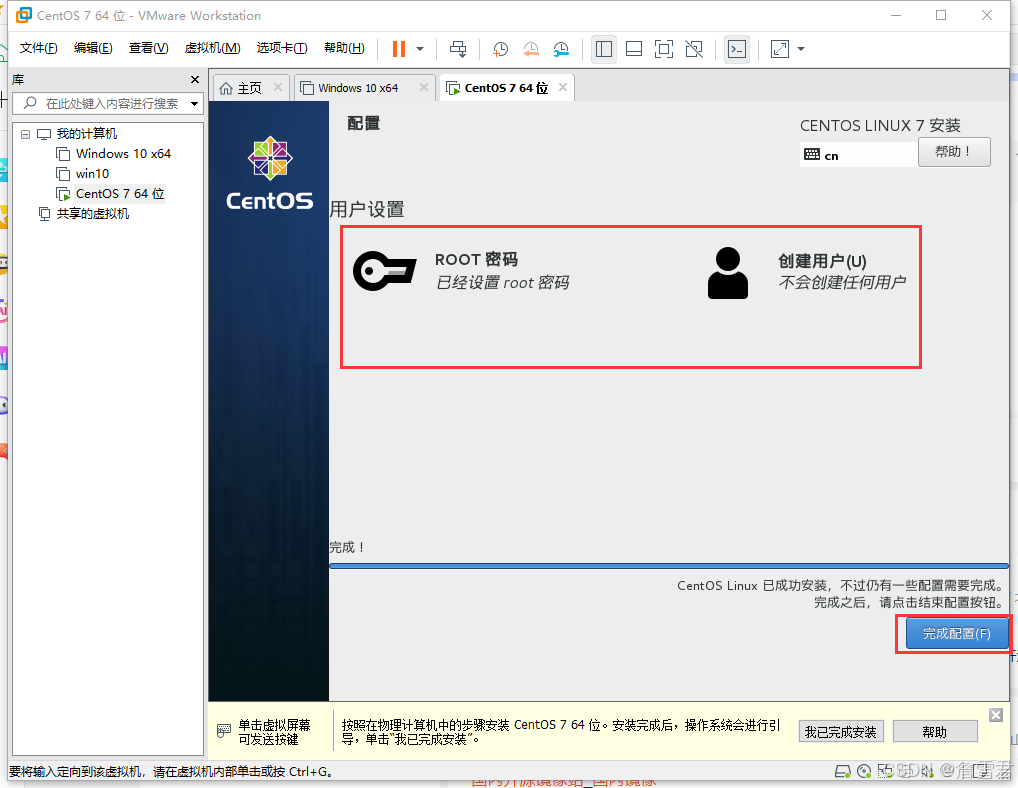Close the 主页 tab
1018x788 pixels.
(278, 87)
